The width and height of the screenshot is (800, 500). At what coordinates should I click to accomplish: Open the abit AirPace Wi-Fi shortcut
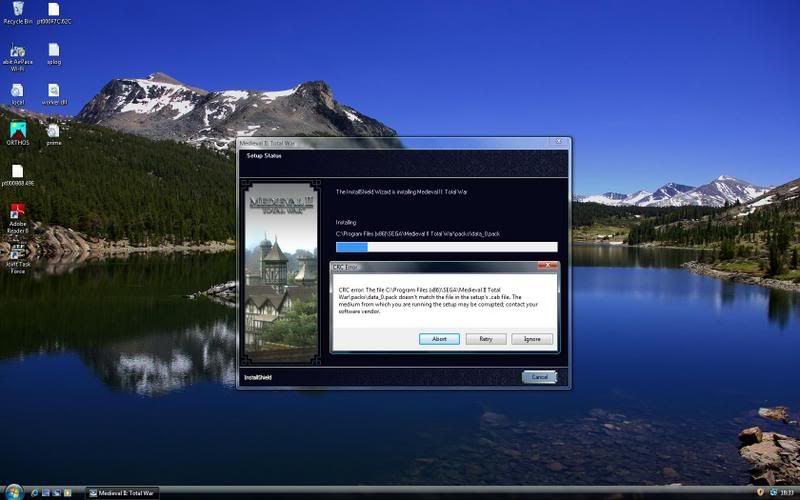tap(18, 56)
